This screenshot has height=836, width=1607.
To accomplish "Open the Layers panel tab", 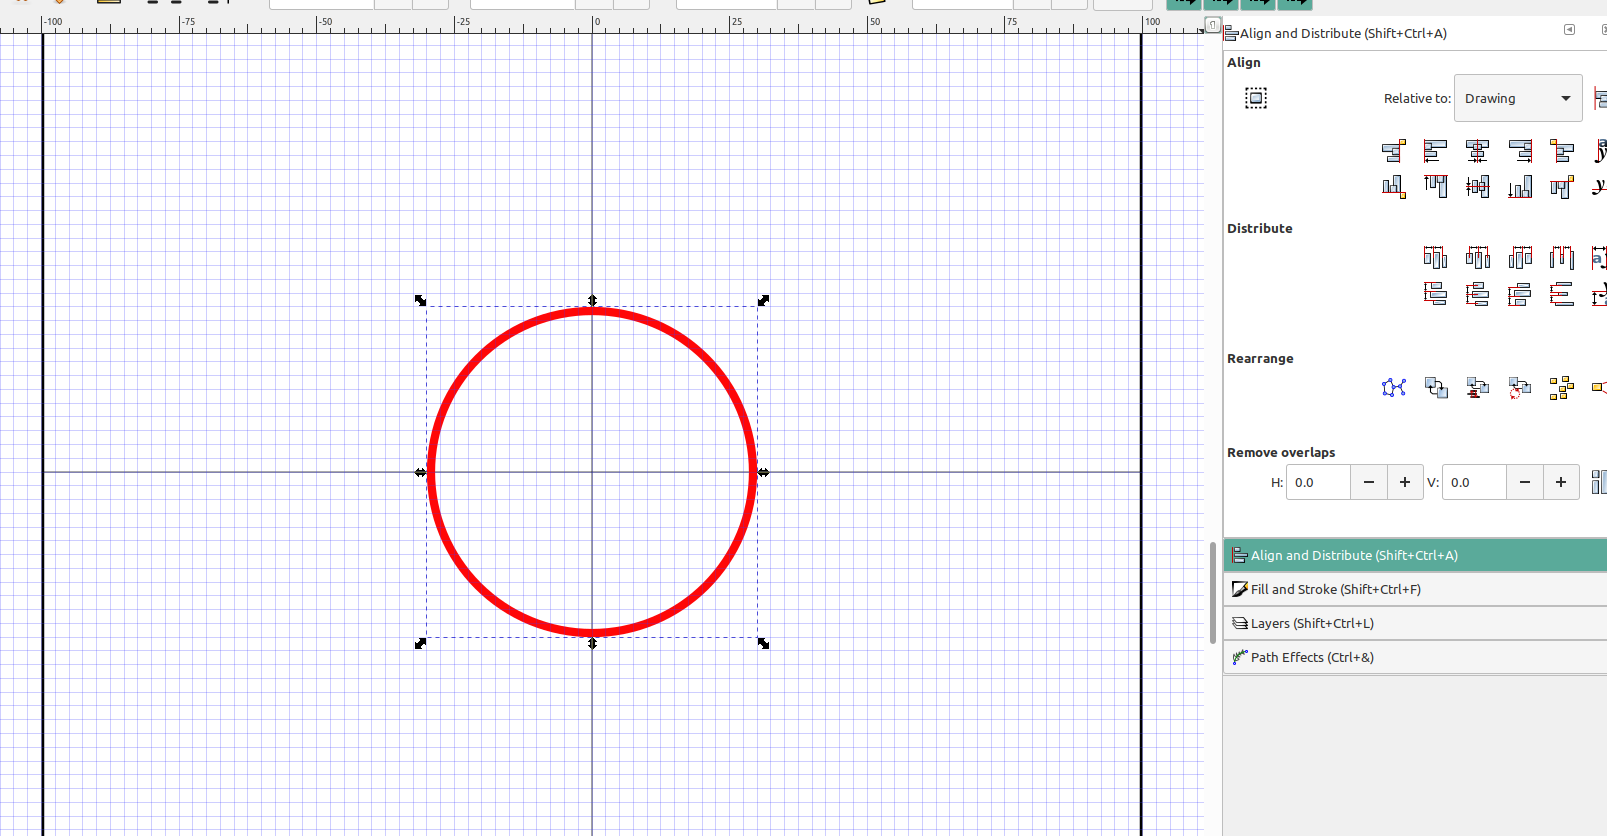I will 1415,623.
